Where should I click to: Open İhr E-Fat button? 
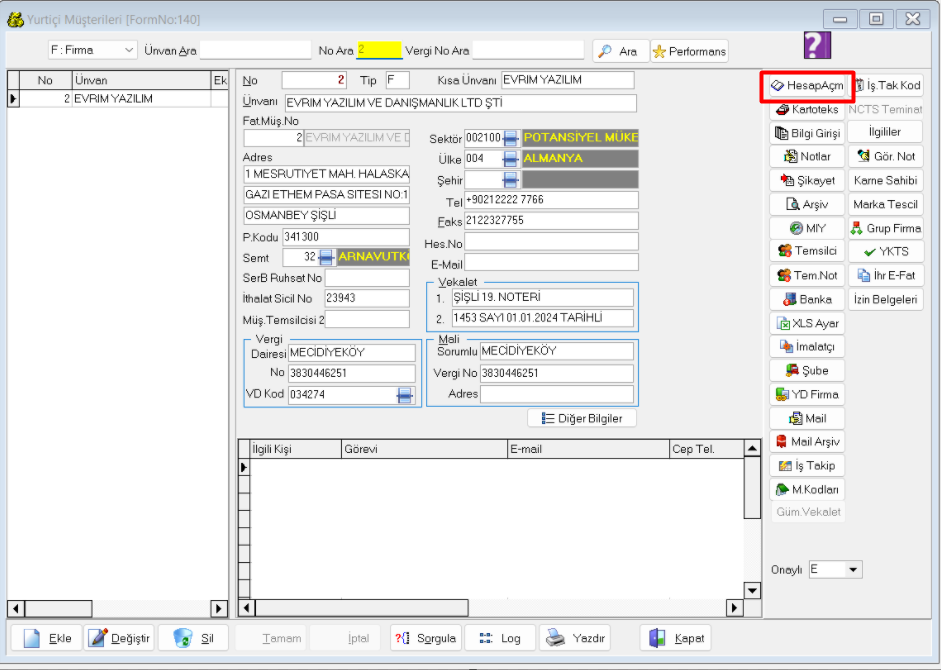tap(886, 276)
